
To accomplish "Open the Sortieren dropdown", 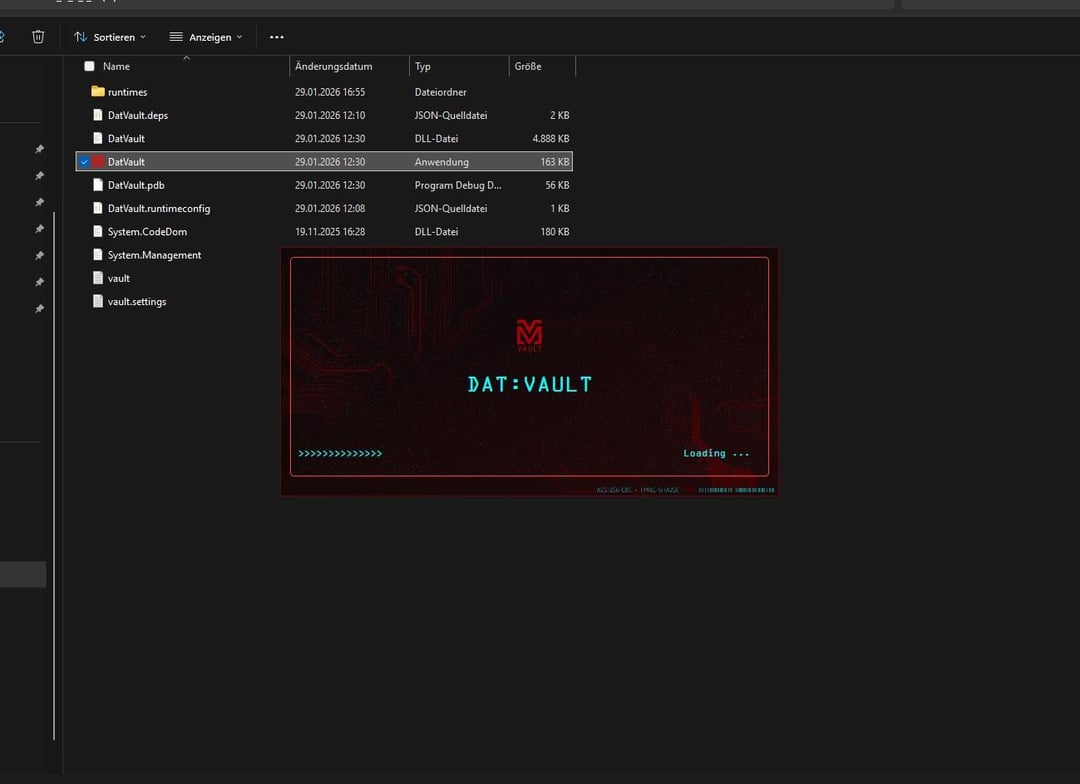I will click(x=110, y=37).
